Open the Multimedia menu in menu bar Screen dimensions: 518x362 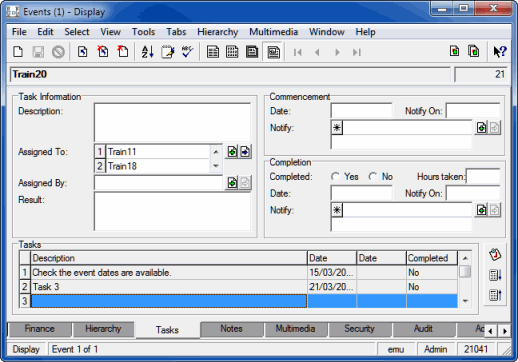[273, 32]
